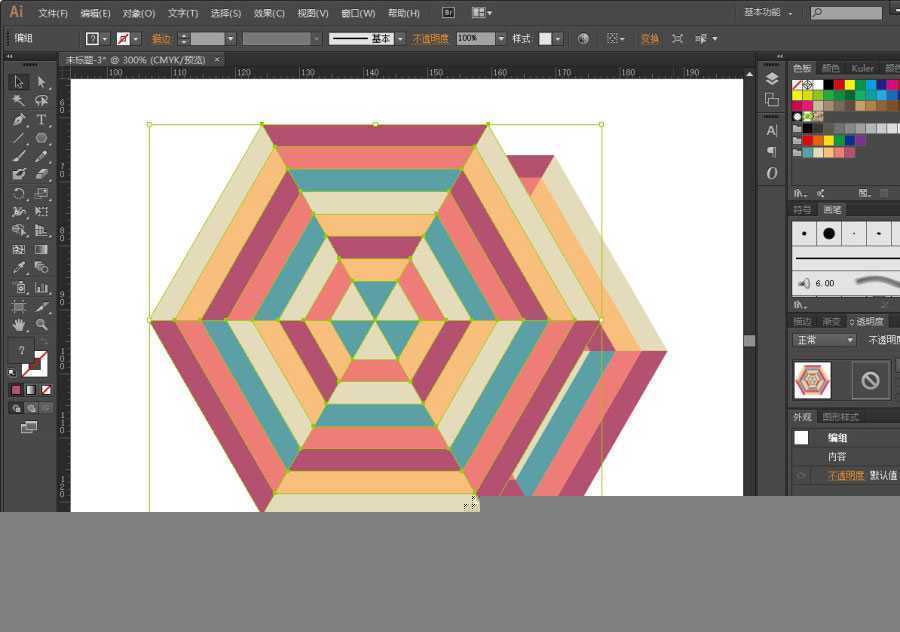The image size is (900, 632).
Task: Set the fill to None in toolbox
Action: [46, 390]
